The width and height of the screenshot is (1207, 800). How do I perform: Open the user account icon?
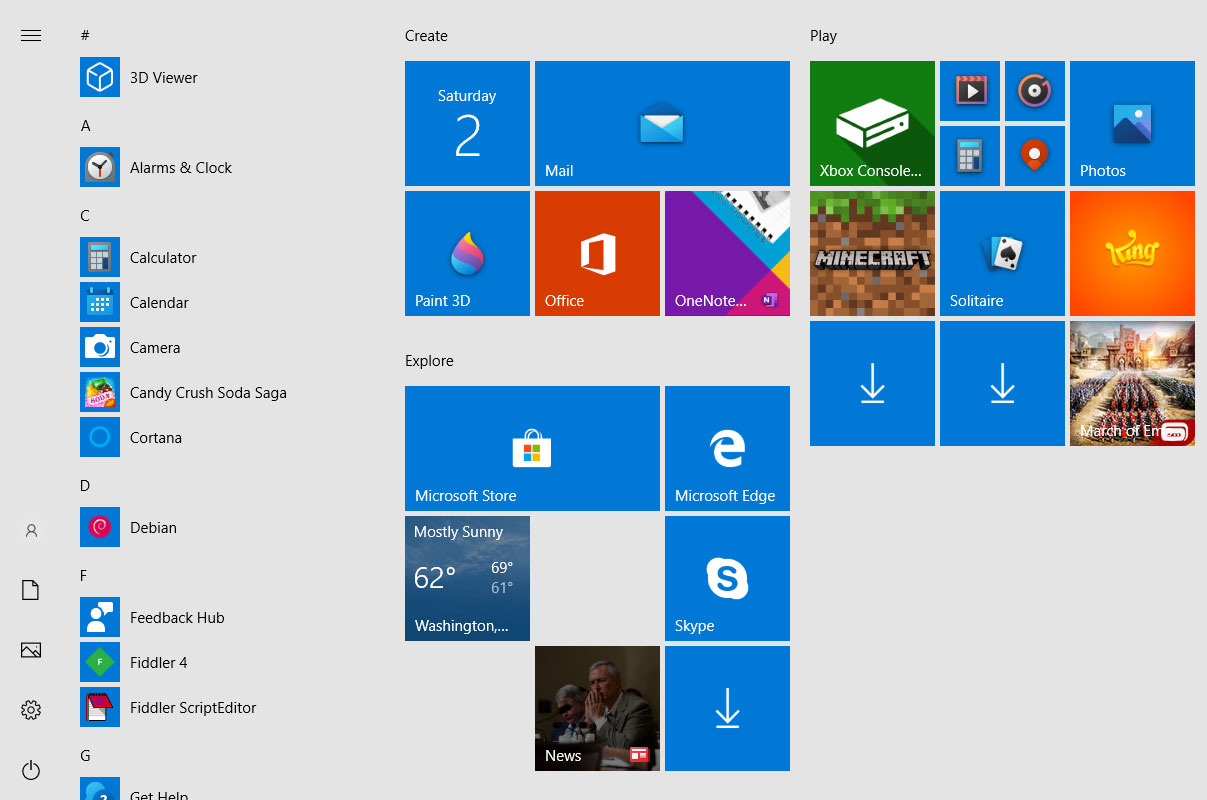point(31,531)
